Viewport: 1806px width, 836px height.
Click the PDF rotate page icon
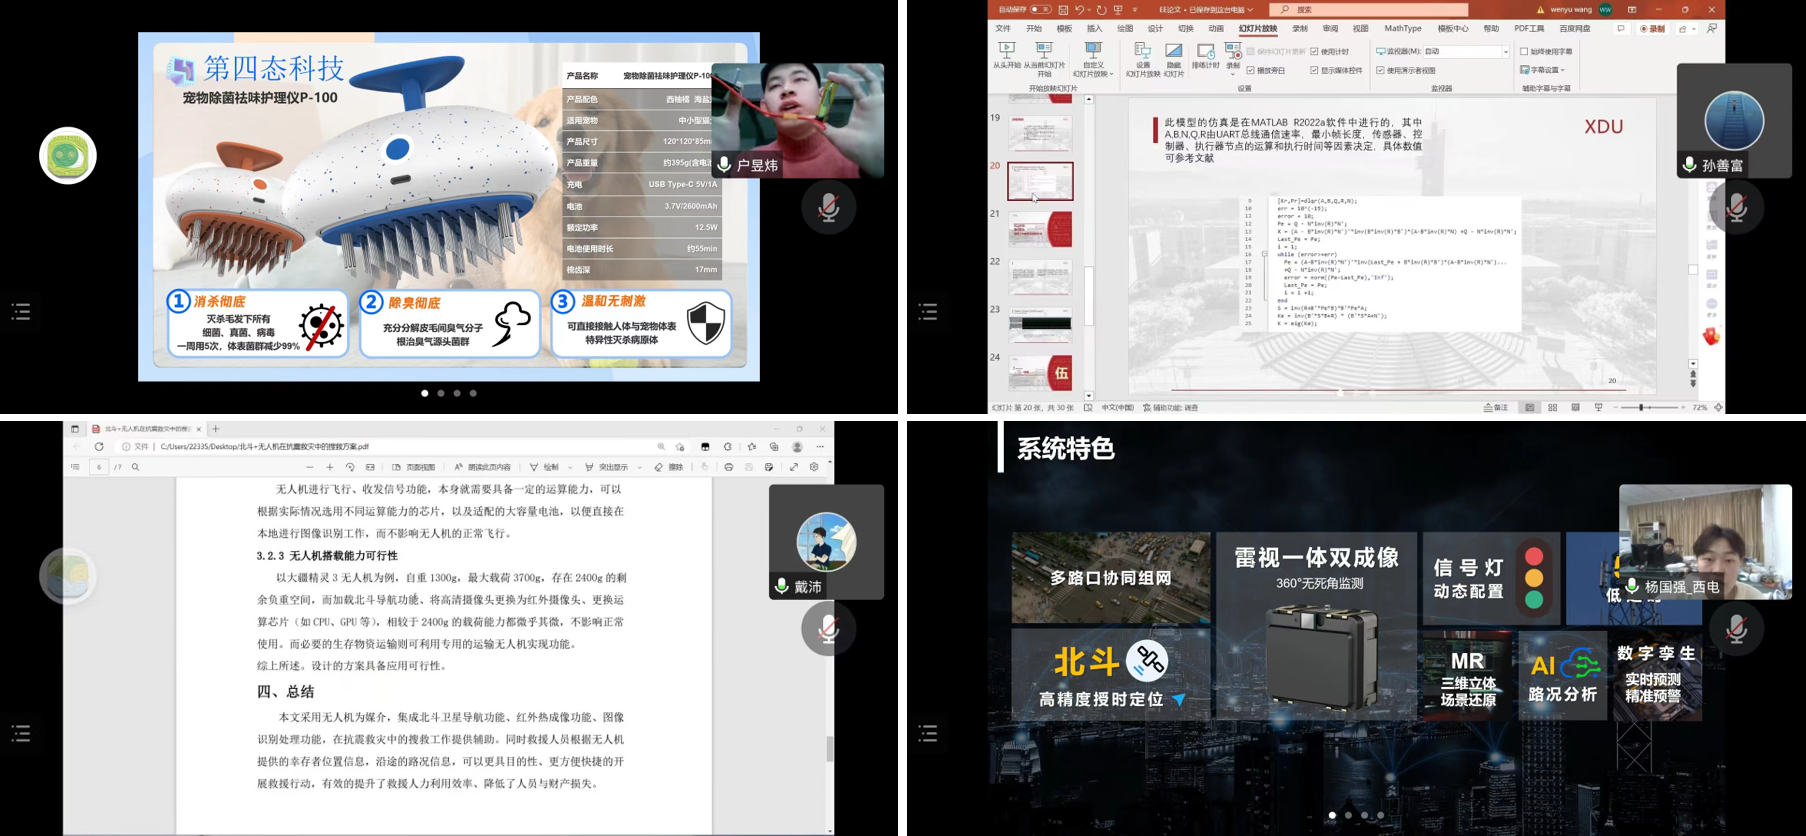(350, 467)
